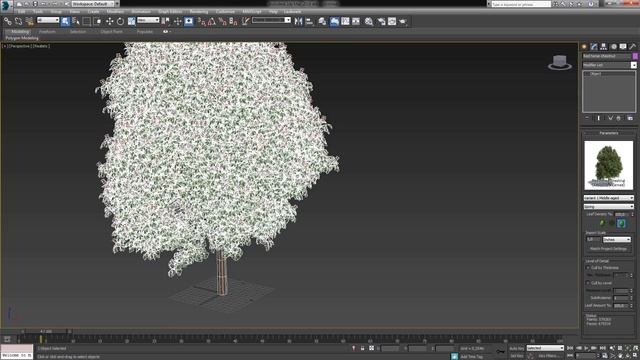Image resolution: width=640 pixels, height=360 pixels.
Task: Click Select and Manipulate icon
Action: click(x=178, y=21)
